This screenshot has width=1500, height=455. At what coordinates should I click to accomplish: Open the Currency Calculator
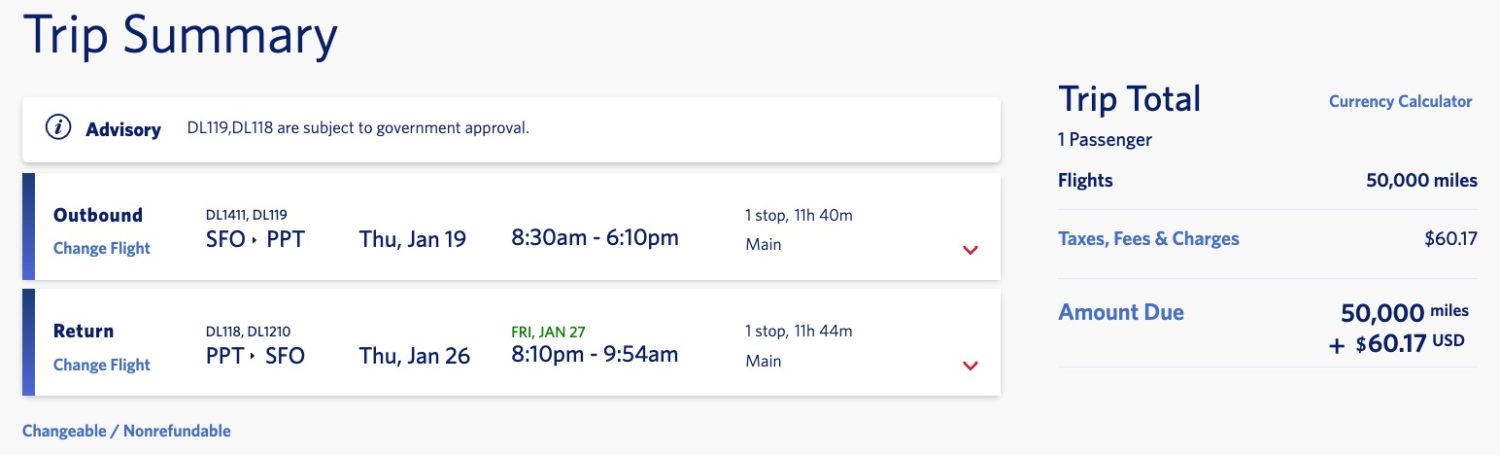(1400, 101)
